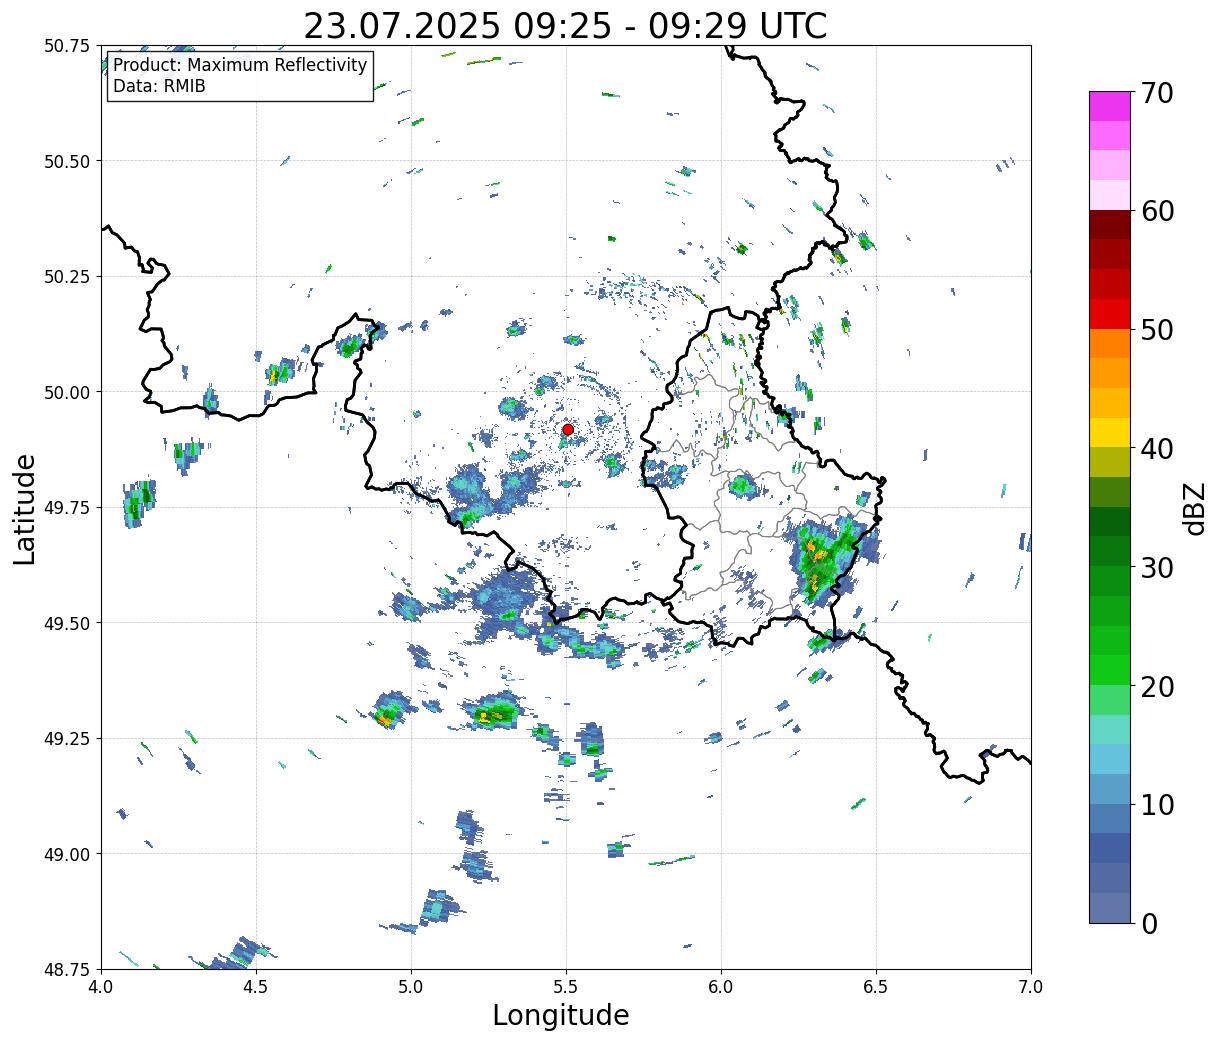Click the dBZ colorbar label
The width and height of the screenshot is (1219, 1040).
click(x=1194, y=507)
